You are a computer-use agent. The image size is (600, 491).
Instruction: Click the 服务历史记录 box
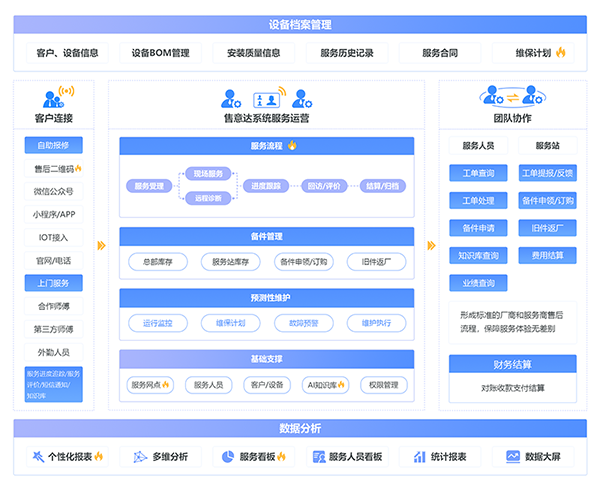click(x=347, y=53)
